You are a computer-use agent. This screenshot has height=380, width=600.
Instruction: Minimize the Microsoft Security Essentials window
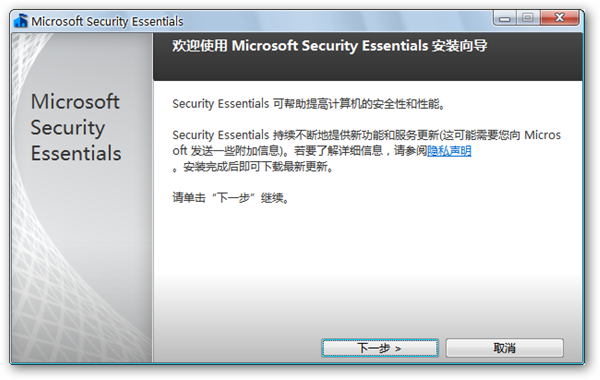[505, 18]
